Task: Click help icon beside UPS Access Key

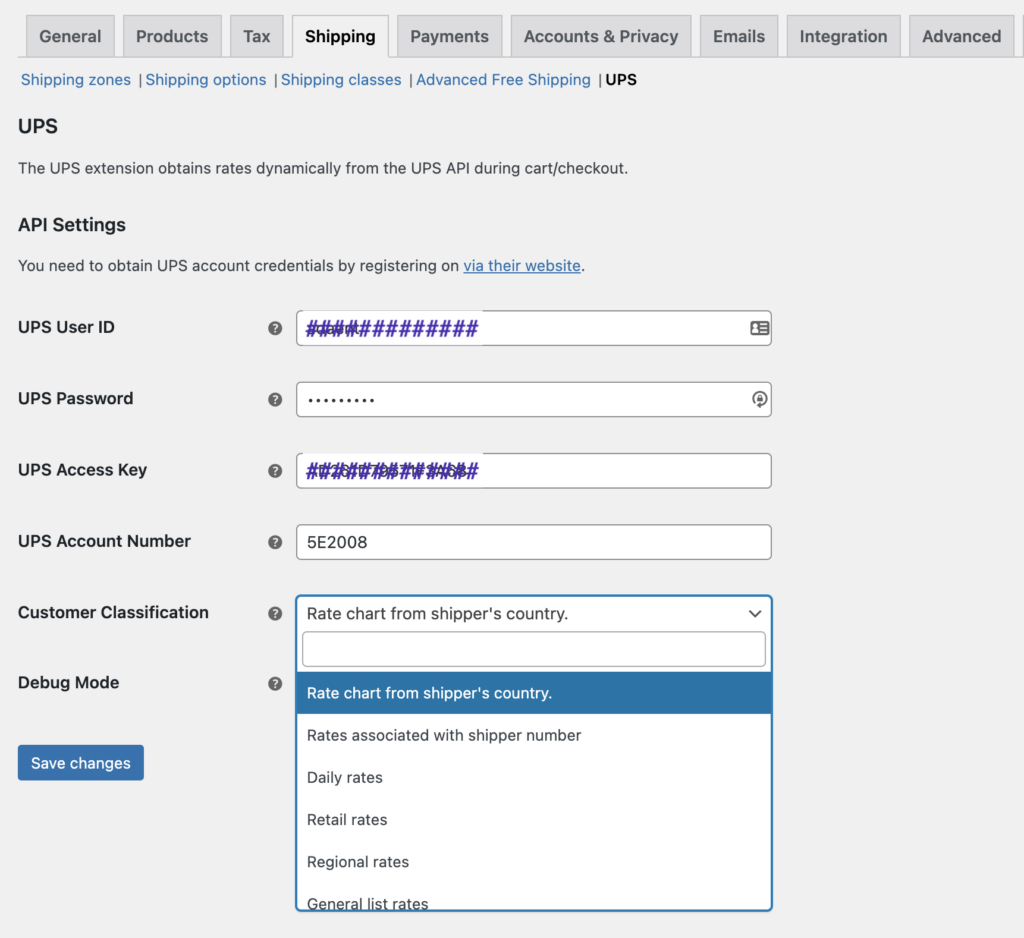Action: [275, 470]
